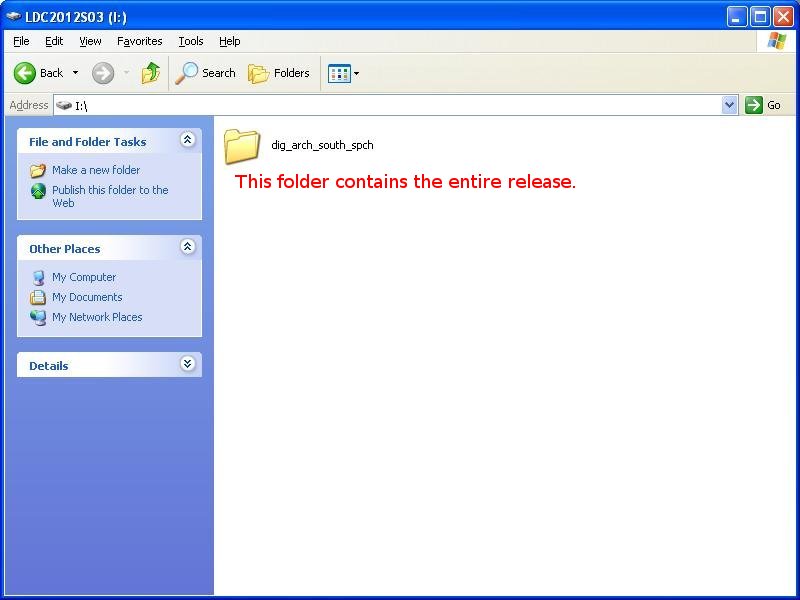Open the Search pane

[205, 73]
